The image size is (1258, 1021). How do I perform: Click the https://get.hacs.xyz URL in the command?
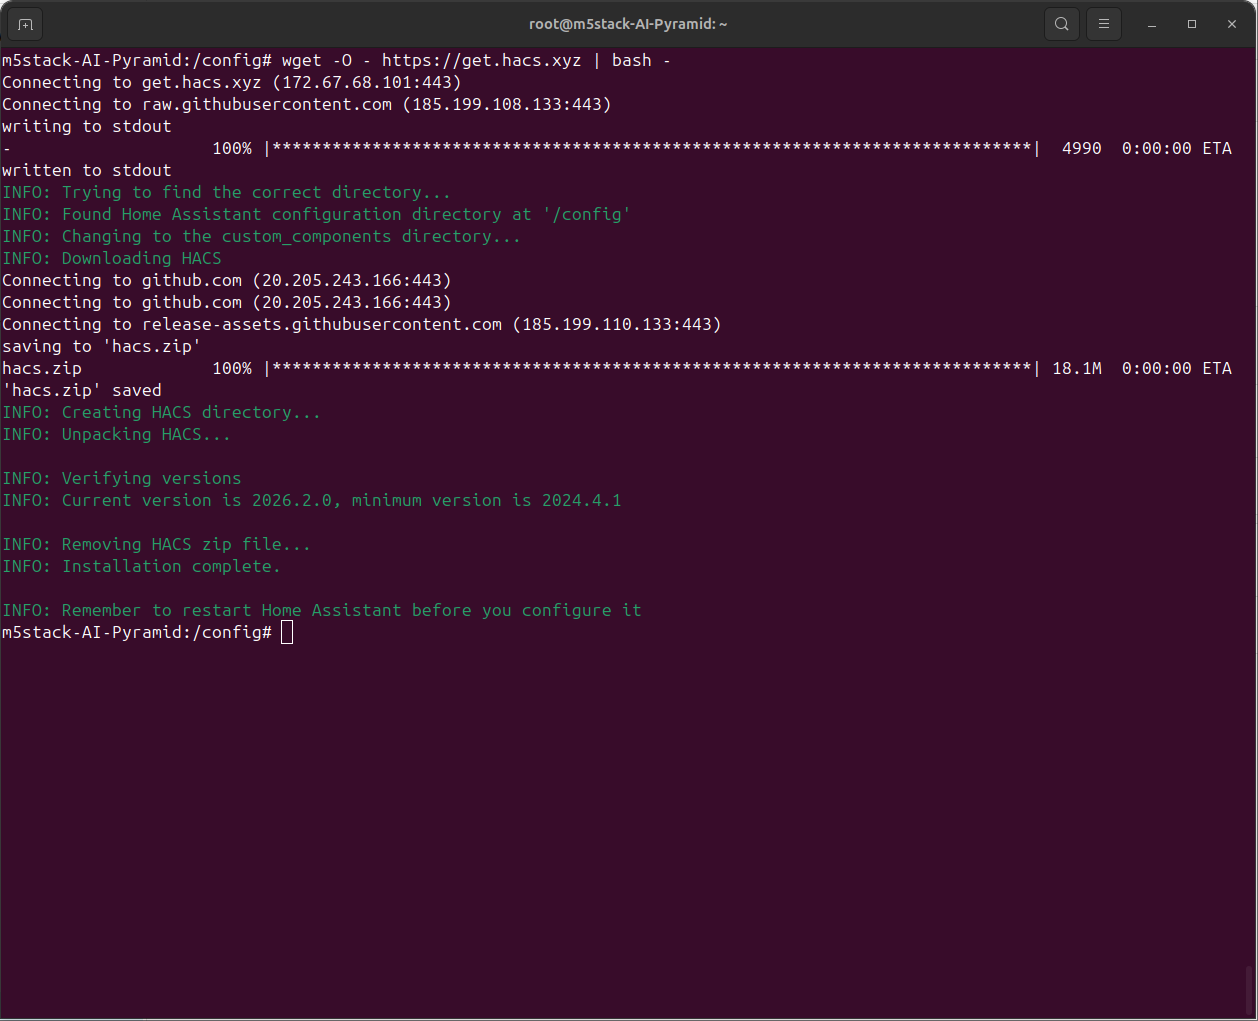pyautogui.click(x=481, y=61)
